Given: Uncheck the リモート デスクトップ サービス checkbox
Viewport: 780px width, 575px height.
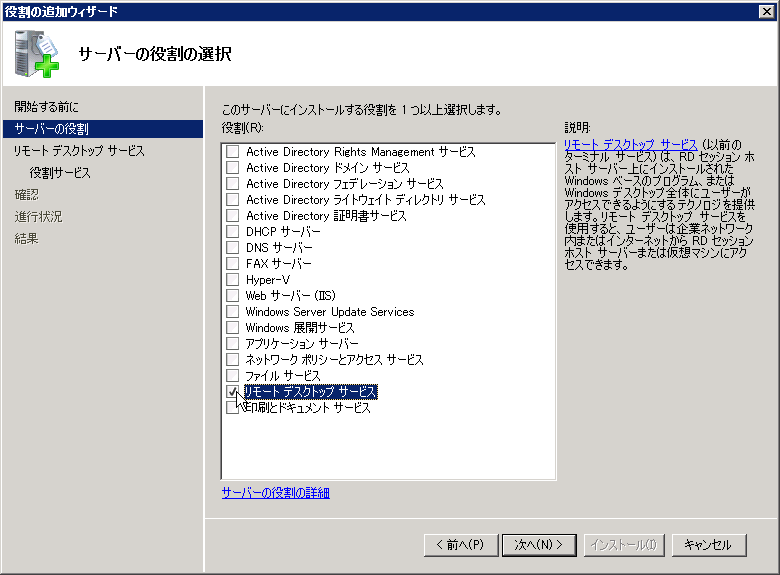Looking at the screenshot, I should pyautogui.click(x=232, y=391).
